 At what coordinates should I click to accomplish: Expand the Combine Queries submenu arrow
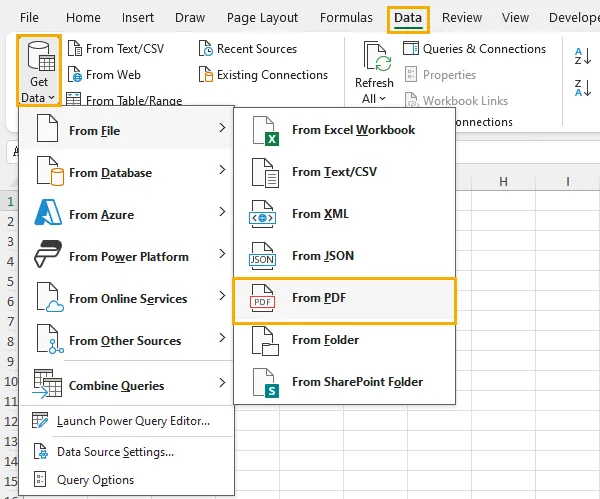coord(222,383)
